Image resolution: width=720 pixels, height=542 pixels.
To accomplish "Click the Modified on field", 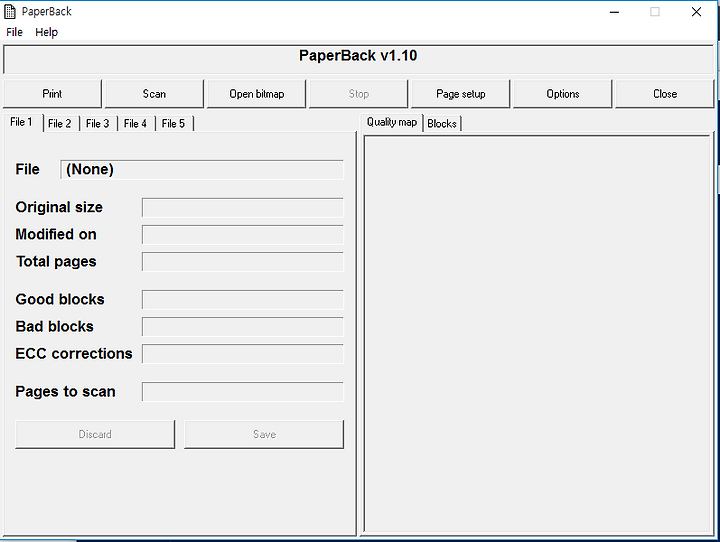I will pyautogui.click(x=242, y=235).
